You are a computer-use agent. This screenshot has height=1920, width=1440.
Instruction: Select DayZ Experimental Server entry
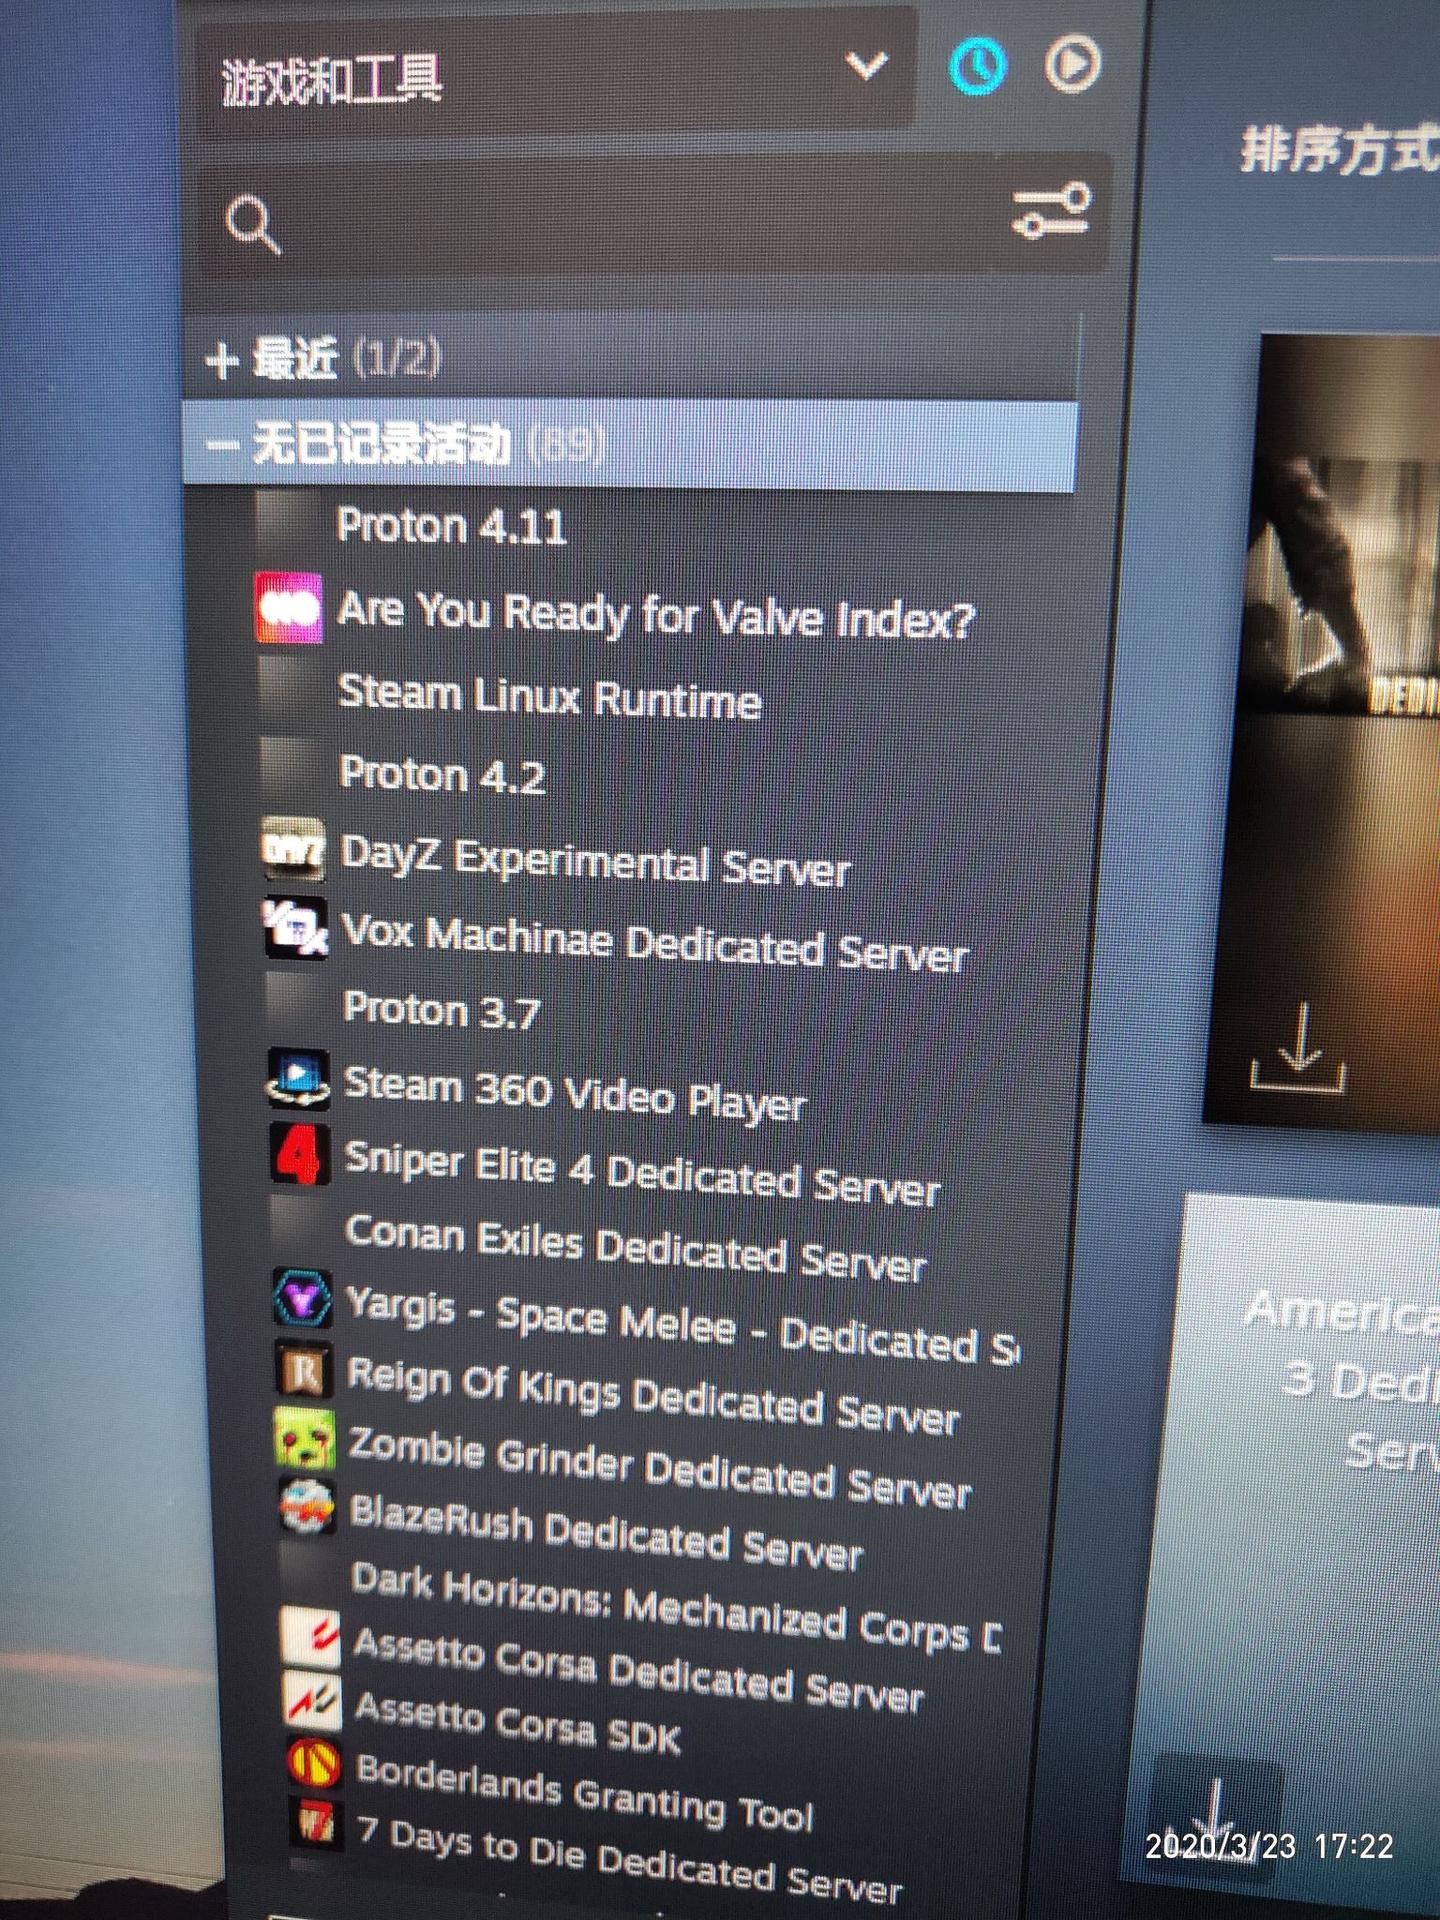[595, 861]
